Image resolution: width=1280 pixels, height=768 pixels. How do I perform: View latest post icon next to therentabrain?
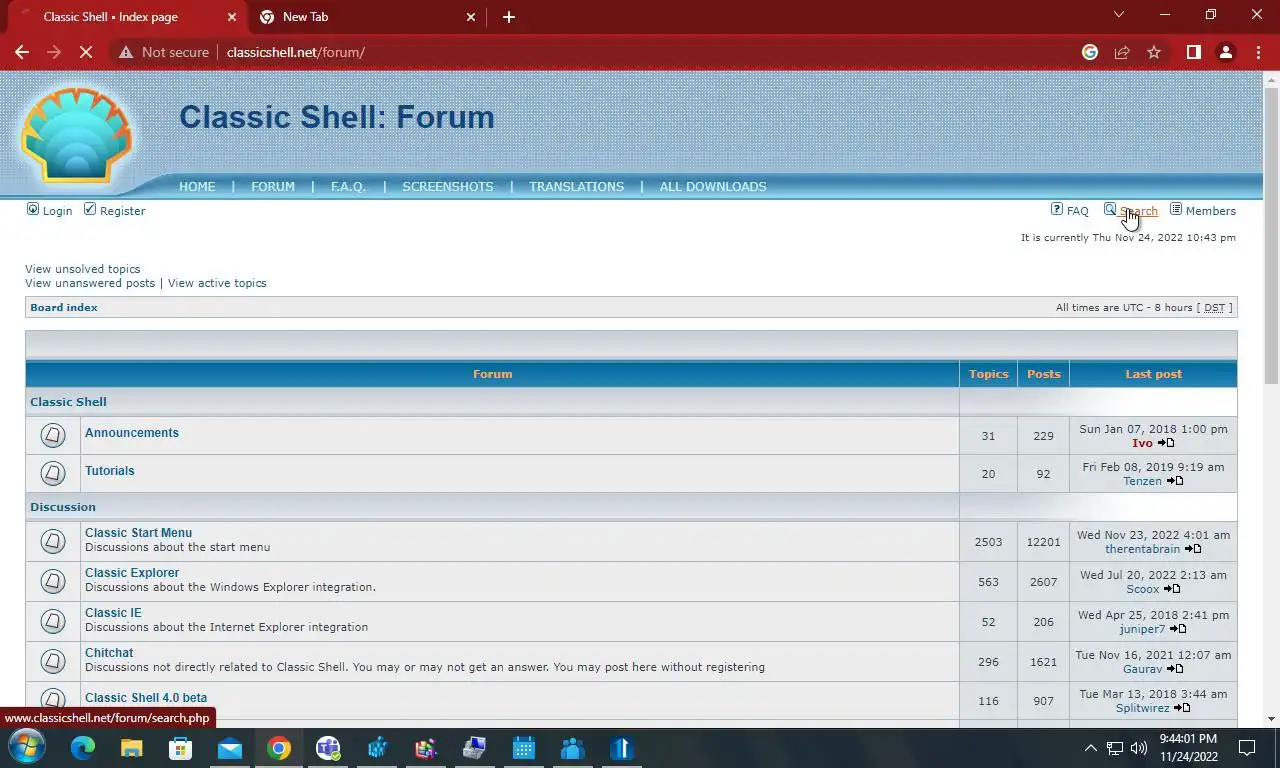(1193, 549)
